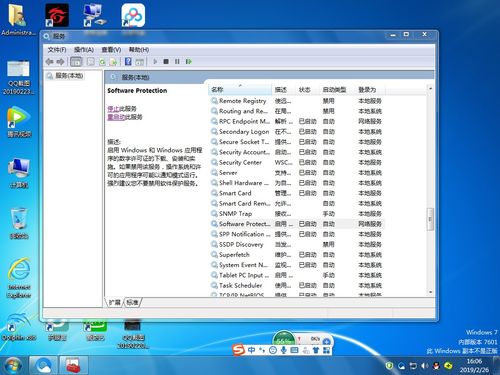Image resolution: width=500 pixels, height=375 pixels.
Task: Select the SPP Notification service row
Action: pos(297,234)
